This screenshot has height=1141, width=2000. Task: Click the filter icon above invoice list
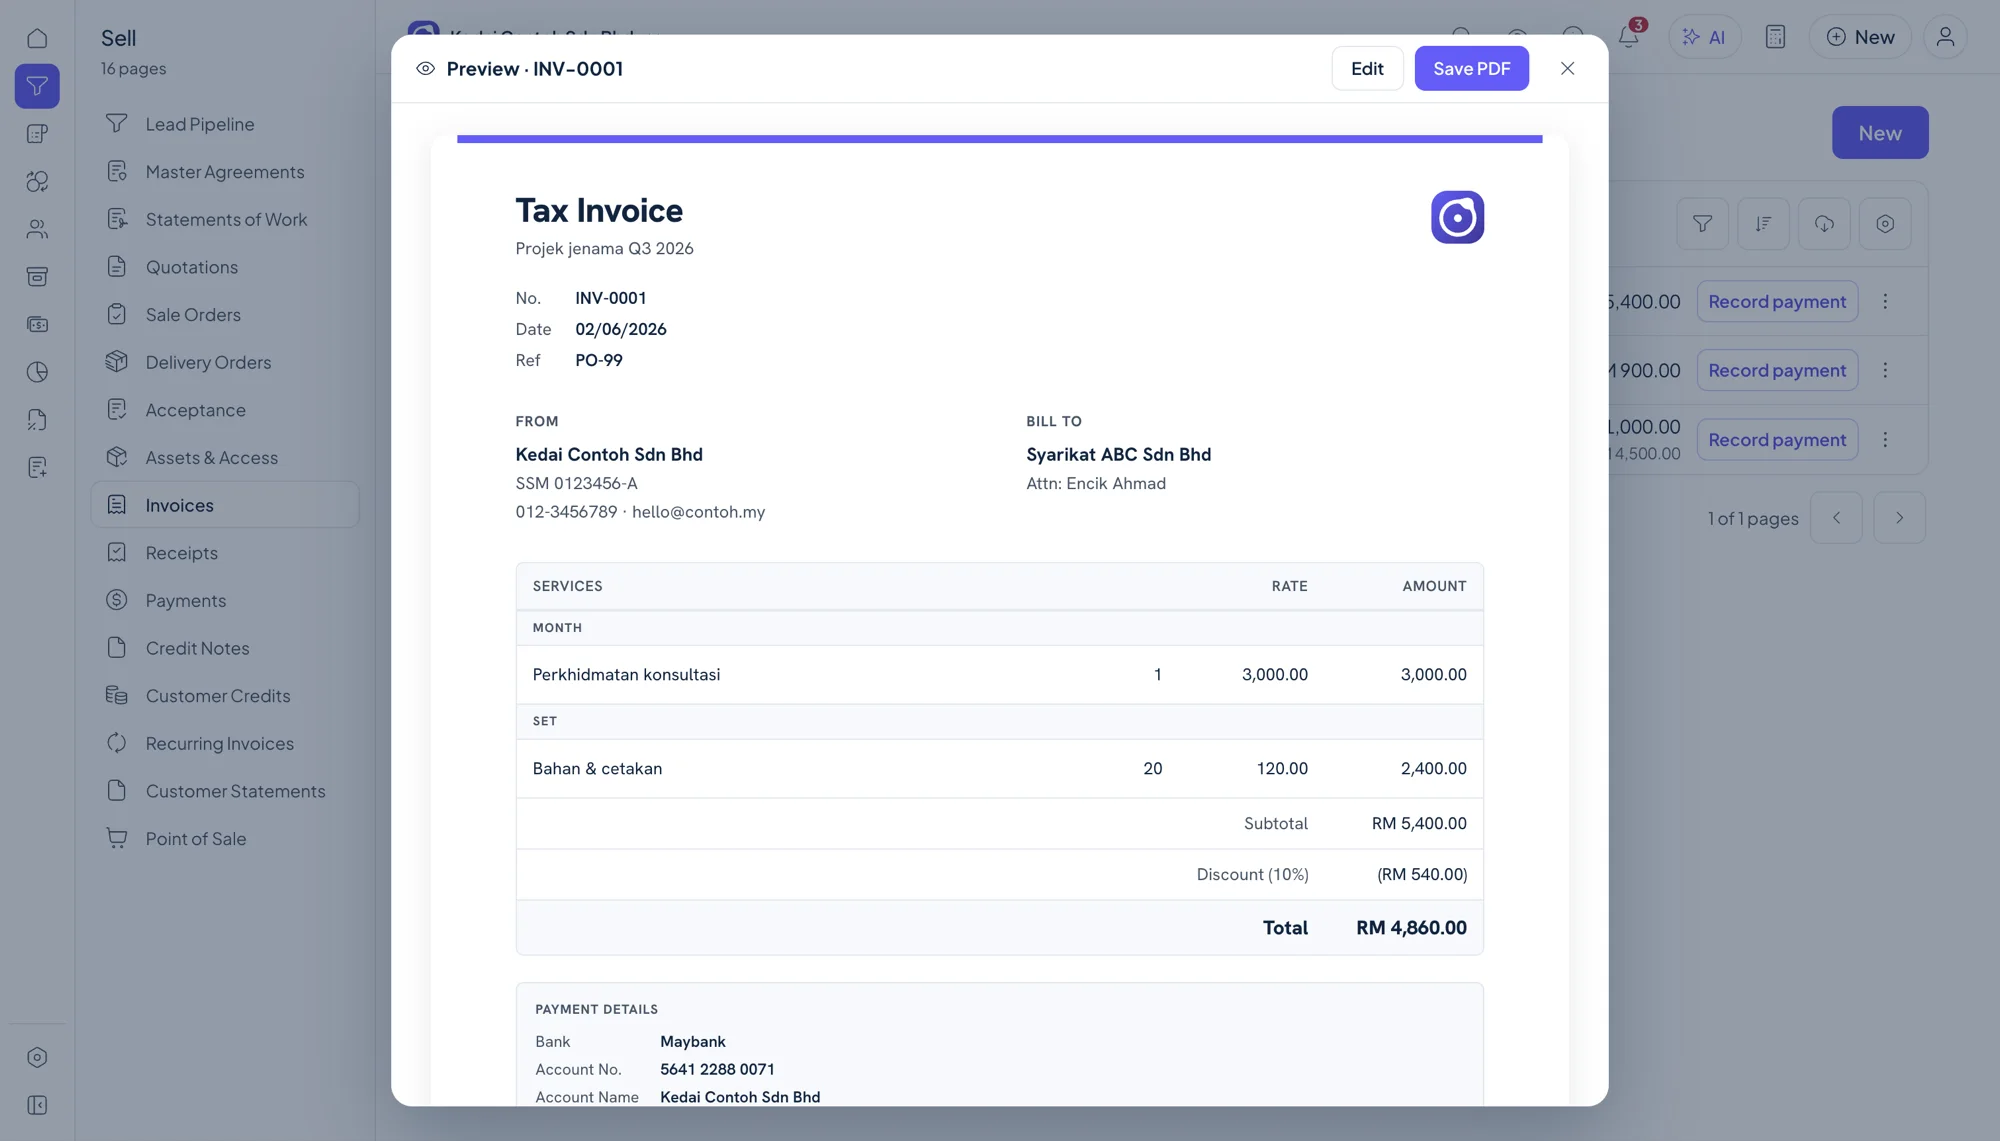point(1702,224)
